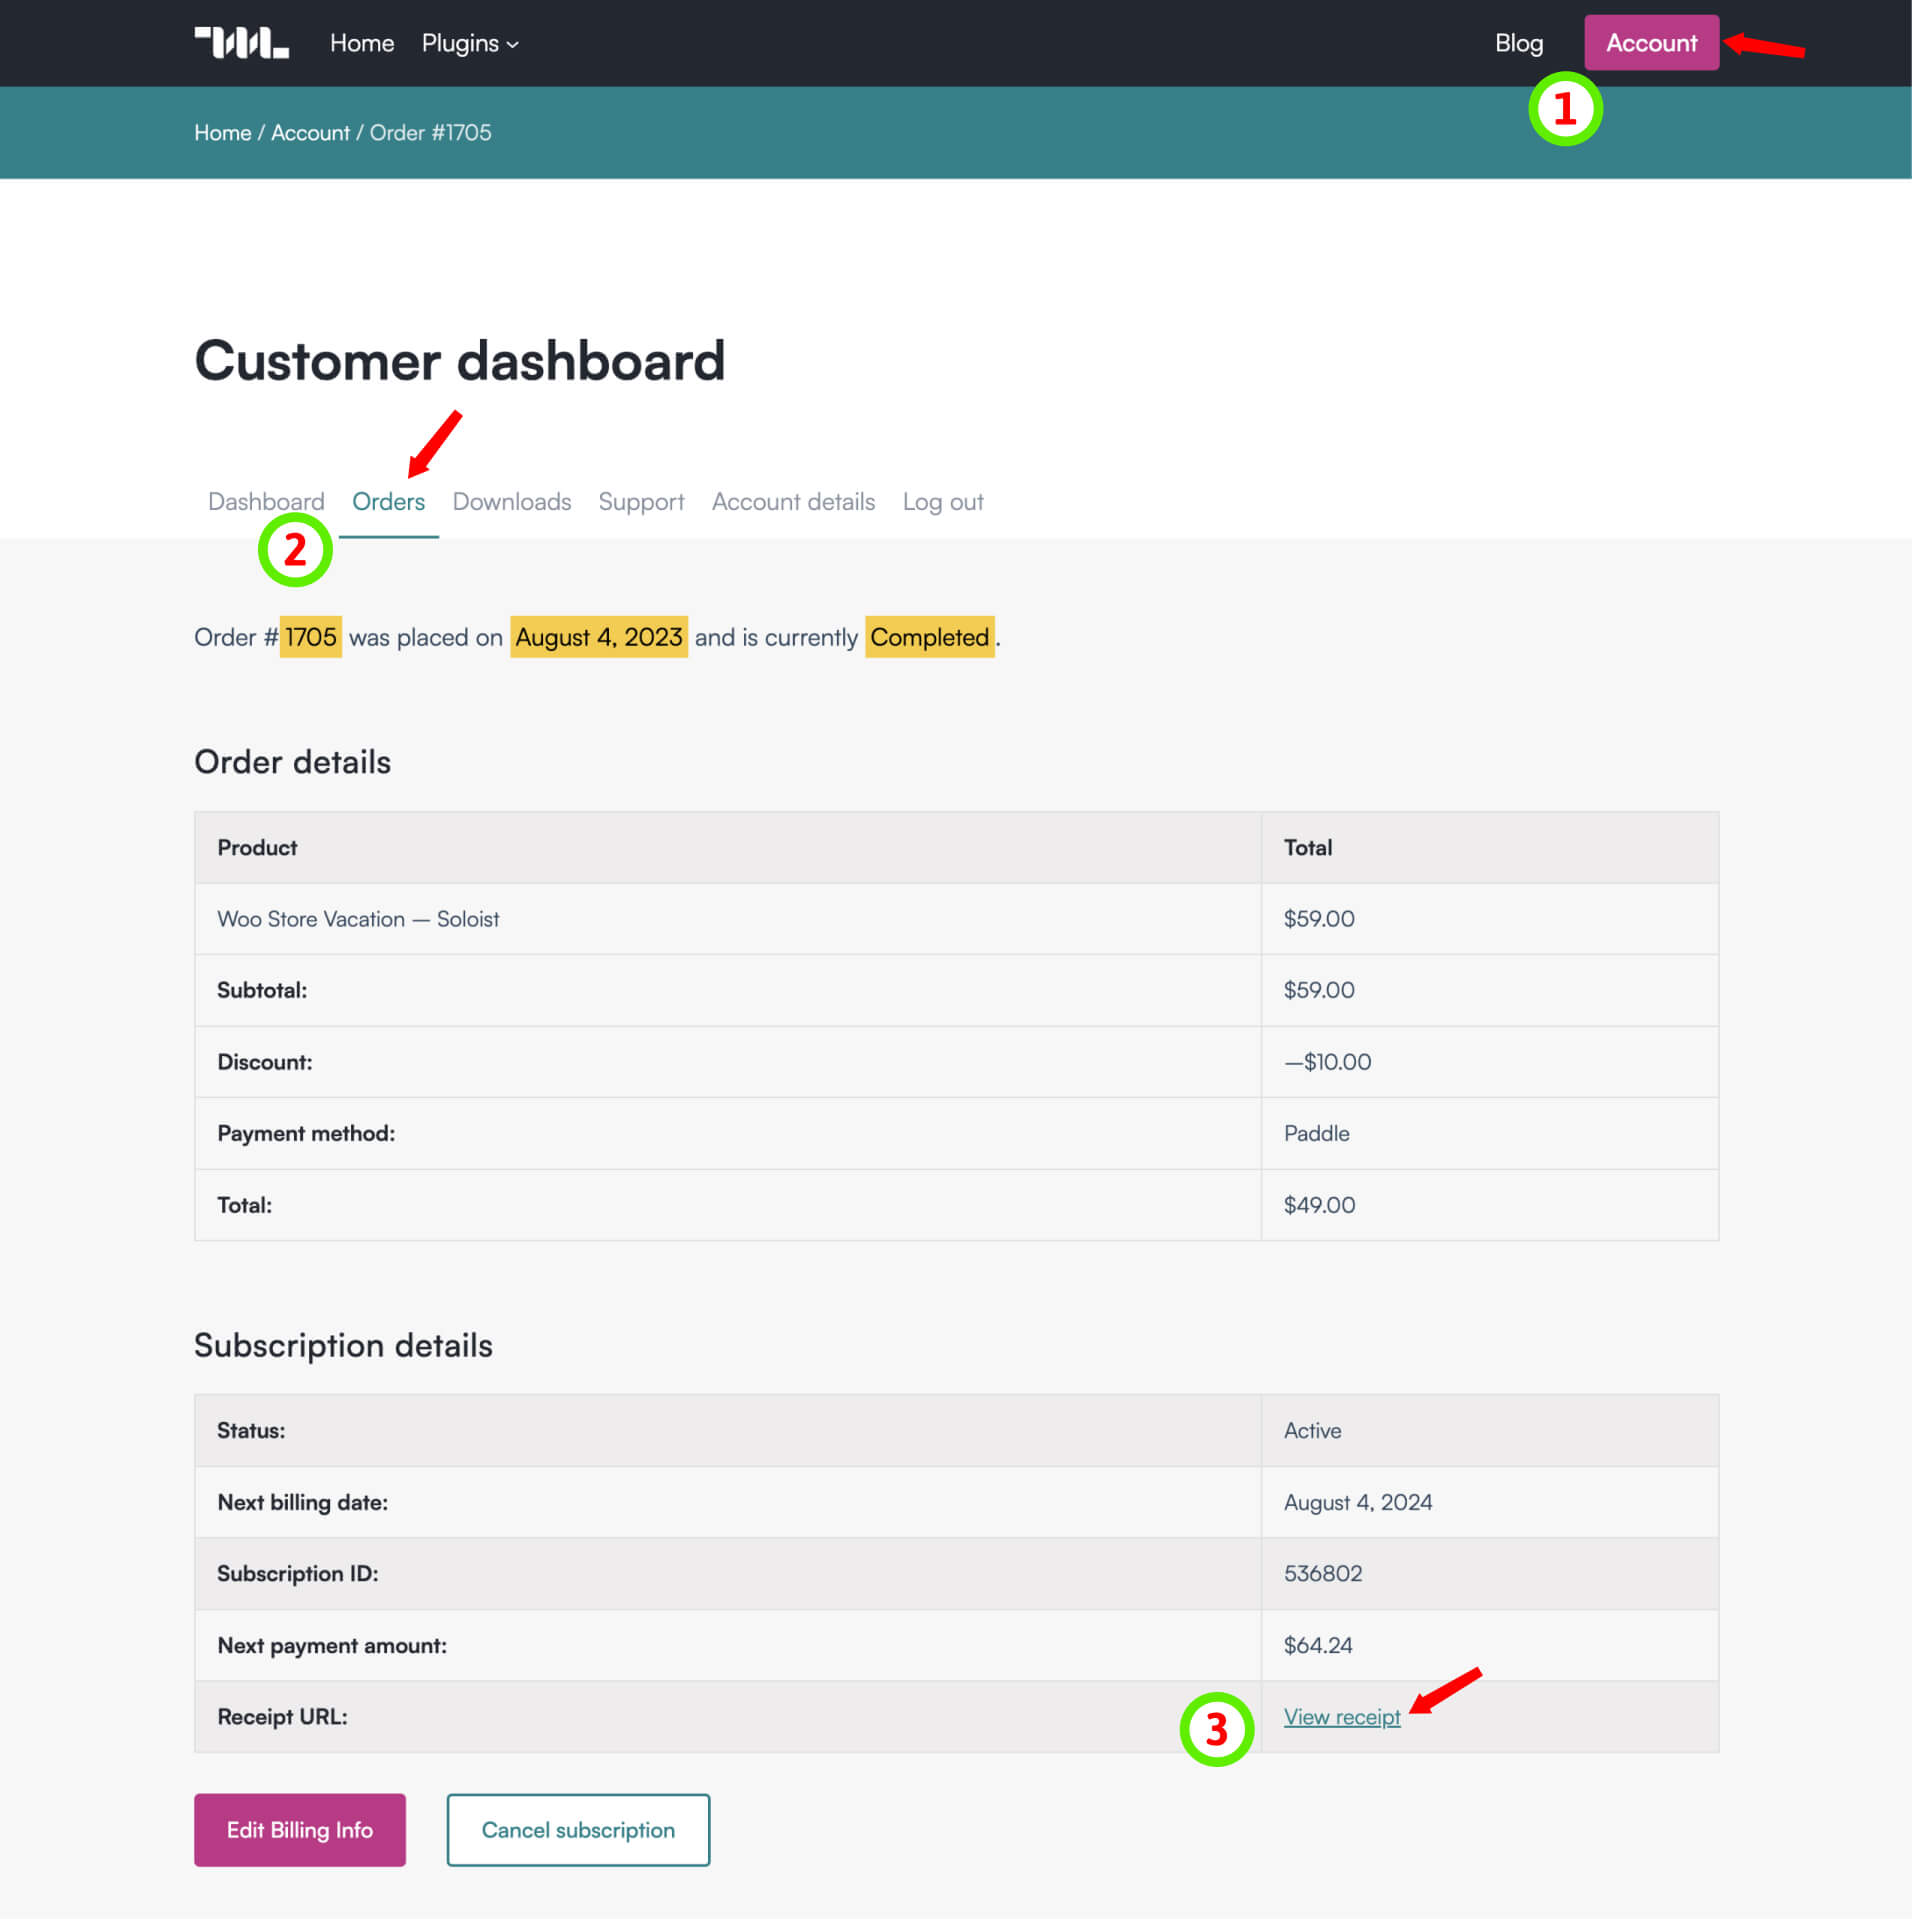Click the Subscription details heading
1912x1919 pixels.
[343, 1345]
